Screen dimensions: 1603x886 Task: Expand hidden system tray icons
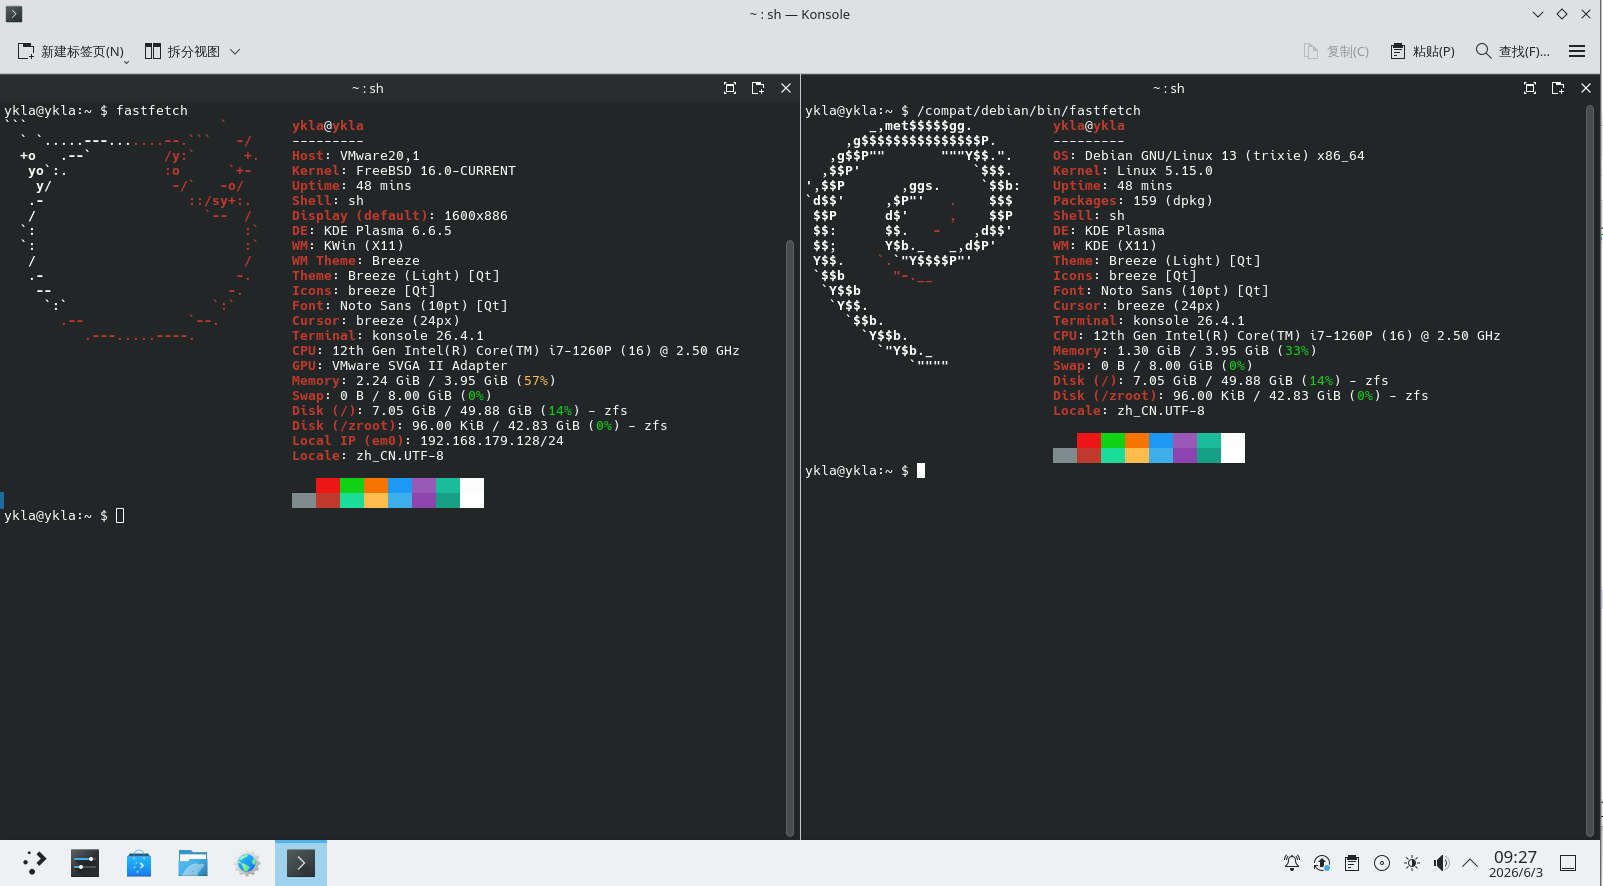coord(1470,863)
